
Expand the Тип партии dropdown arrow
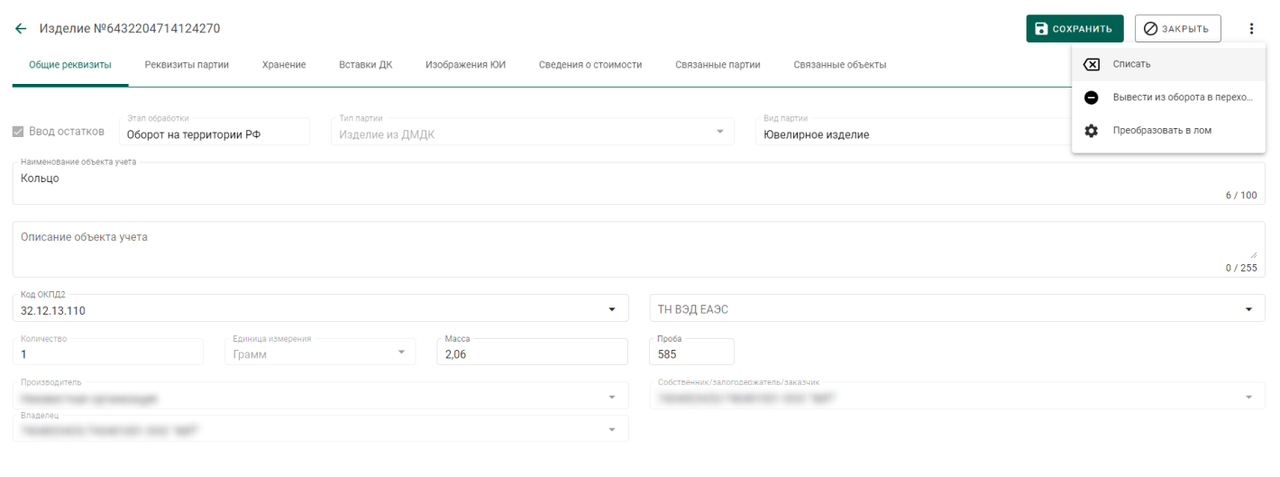tap(719, 132)
